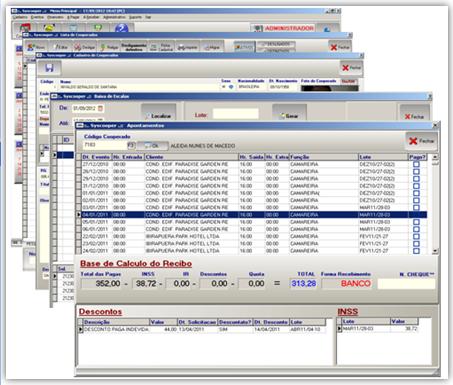Select the DESCONTO PAGA INDEVIDA discount row

point(202,329)
